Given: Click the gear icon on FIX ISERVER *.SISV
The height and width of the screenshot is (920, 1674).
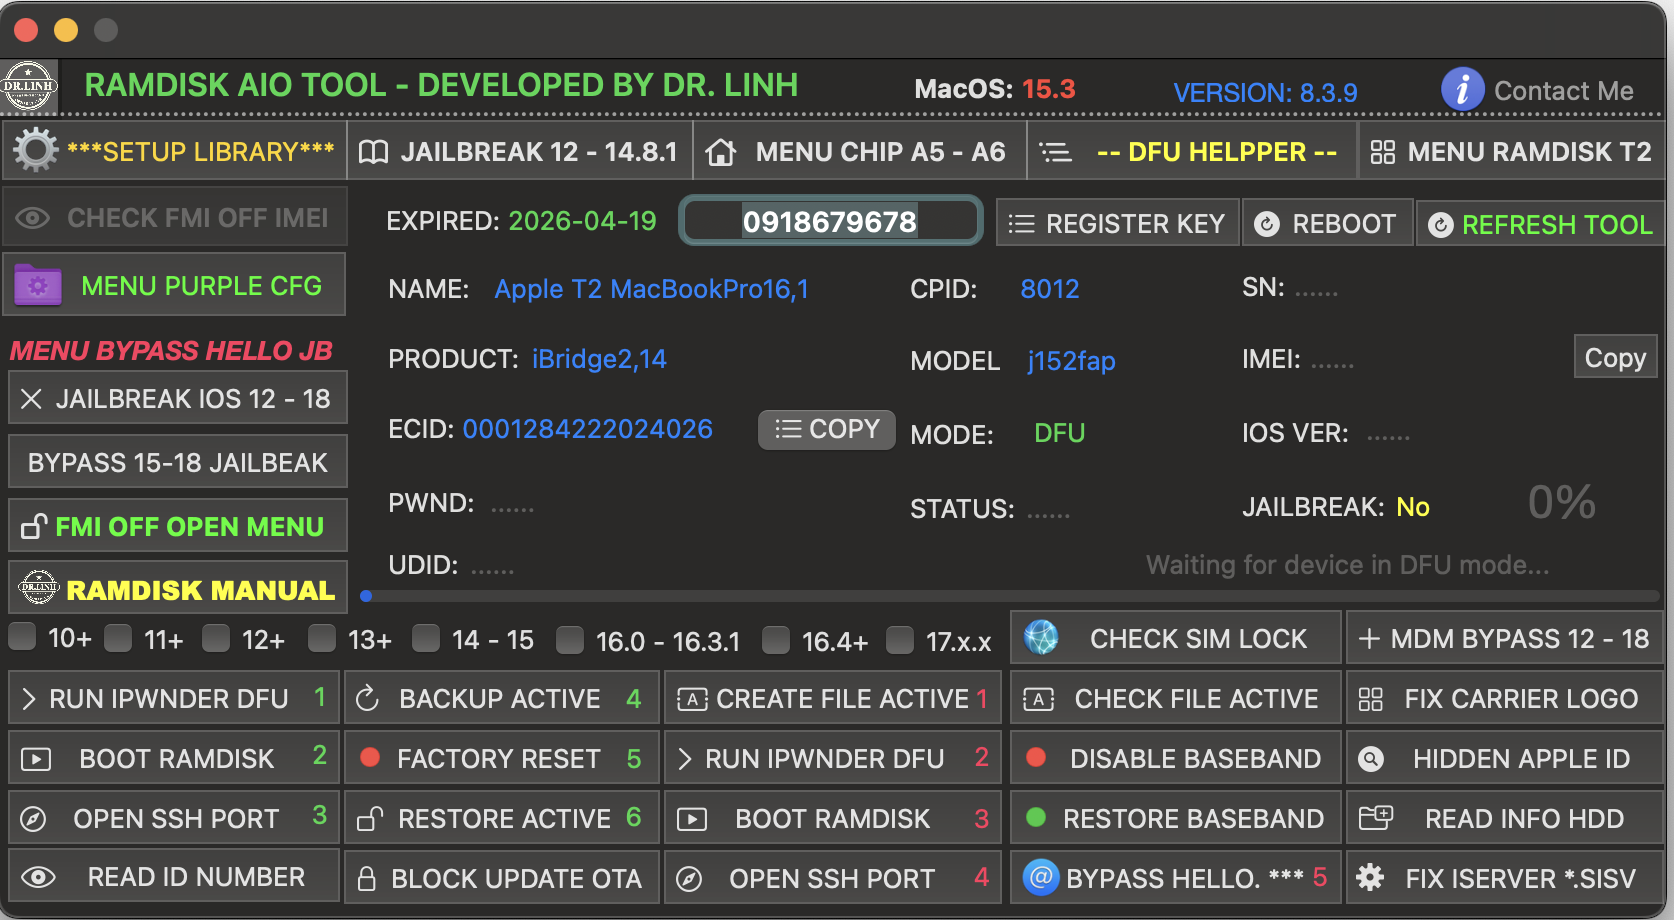Looking at the screenshot, I should tap(1370, 878).
